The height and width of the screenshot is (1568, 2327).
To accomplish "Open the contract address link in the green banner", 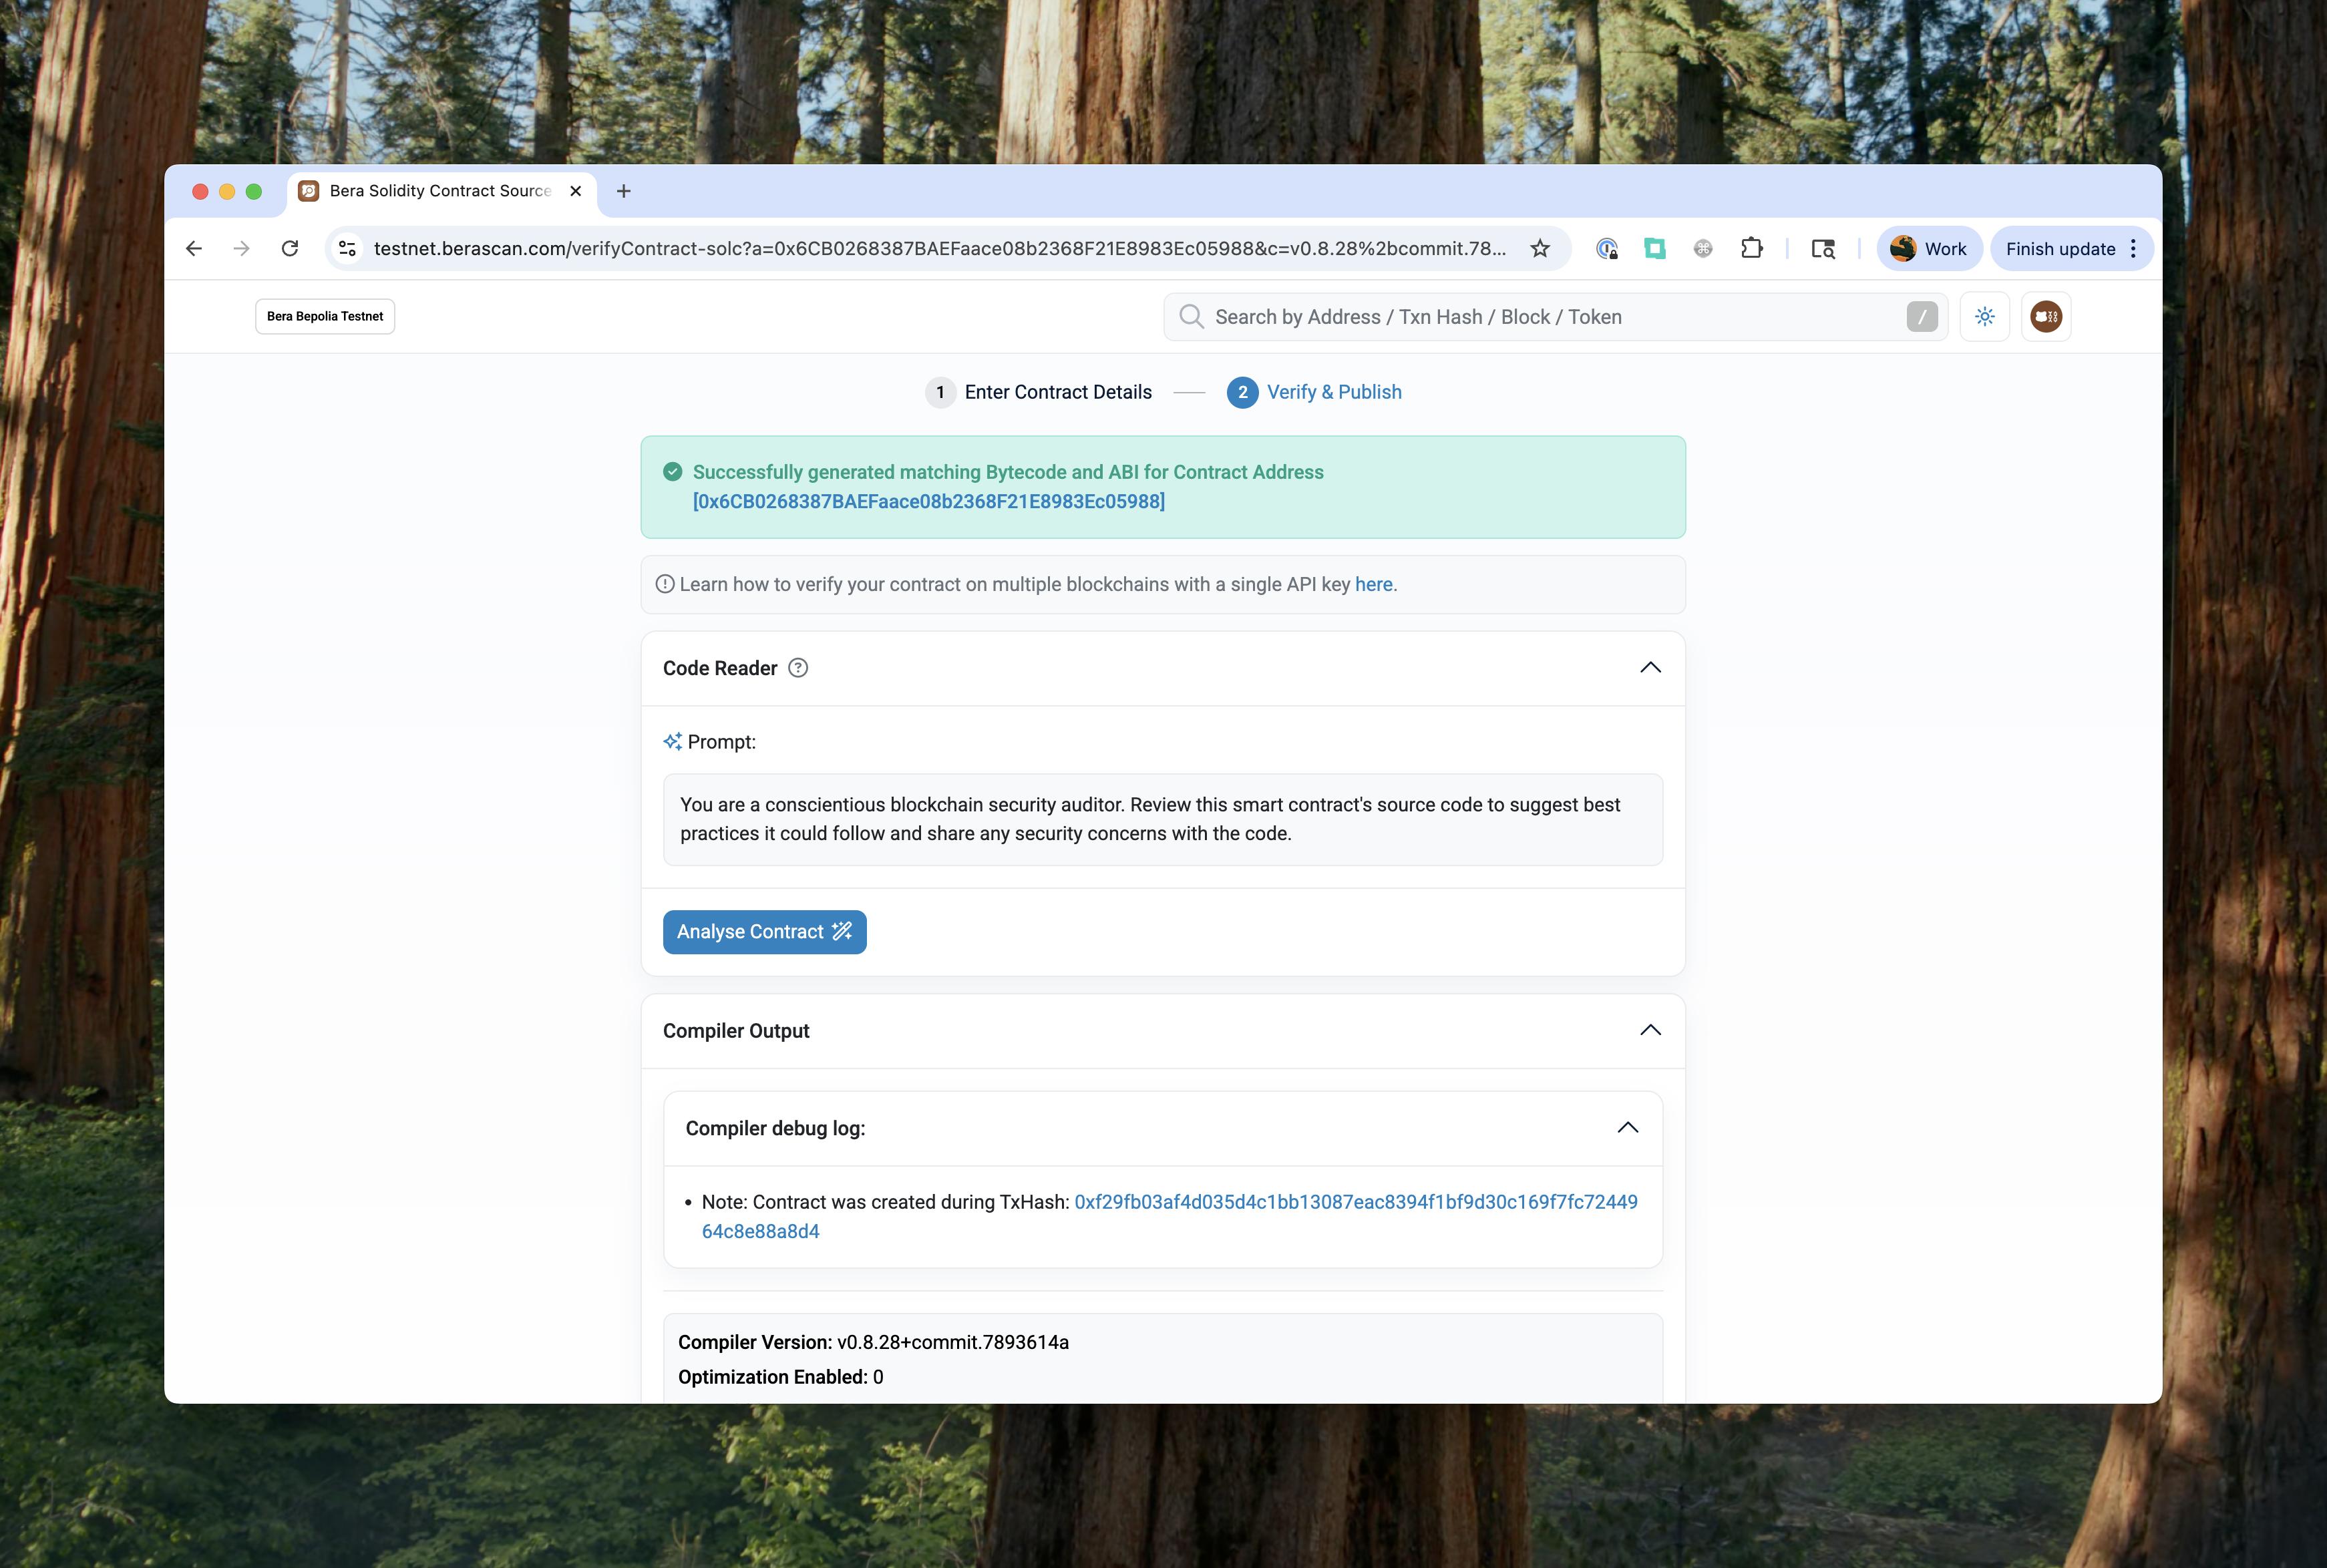I will (x=928, y=501).
